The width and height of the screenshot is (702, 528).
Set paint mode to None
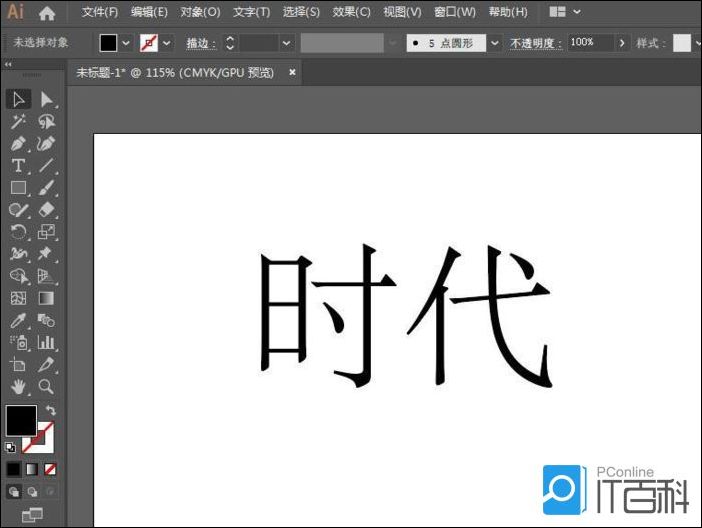point(50,469)
